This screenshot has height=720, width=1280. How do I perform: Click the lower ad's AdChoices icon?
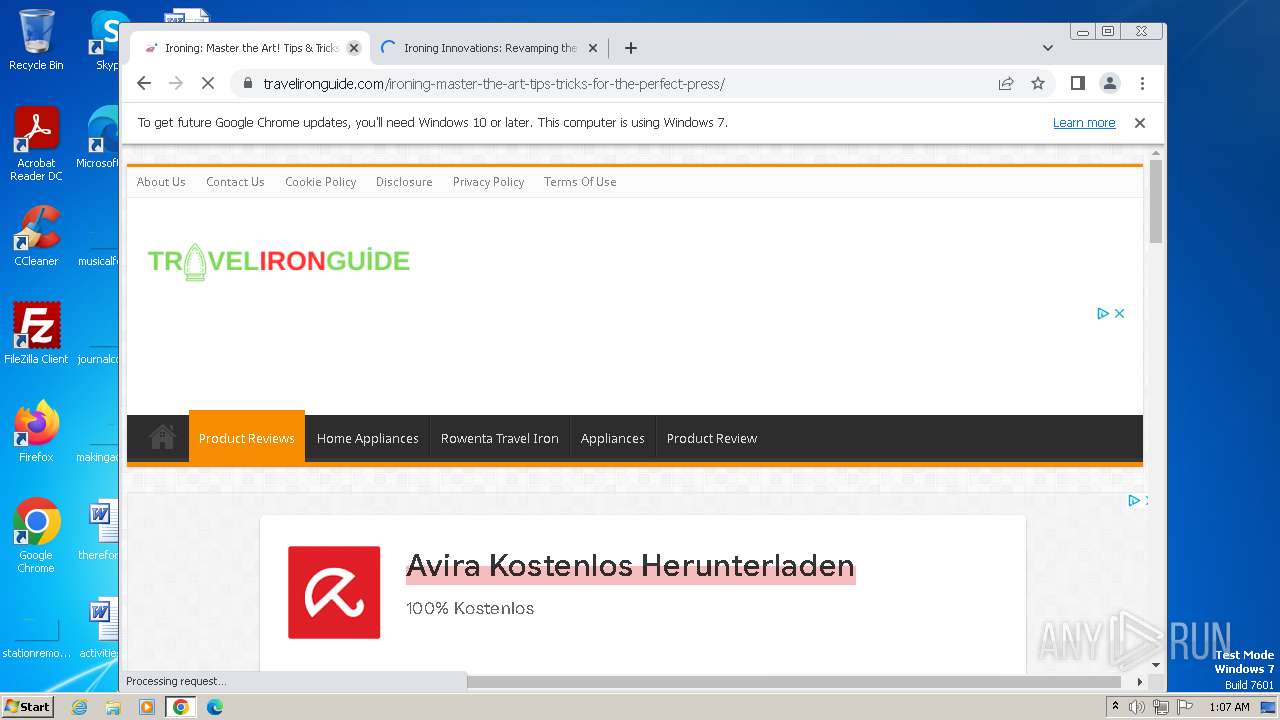coord(1134,500)
